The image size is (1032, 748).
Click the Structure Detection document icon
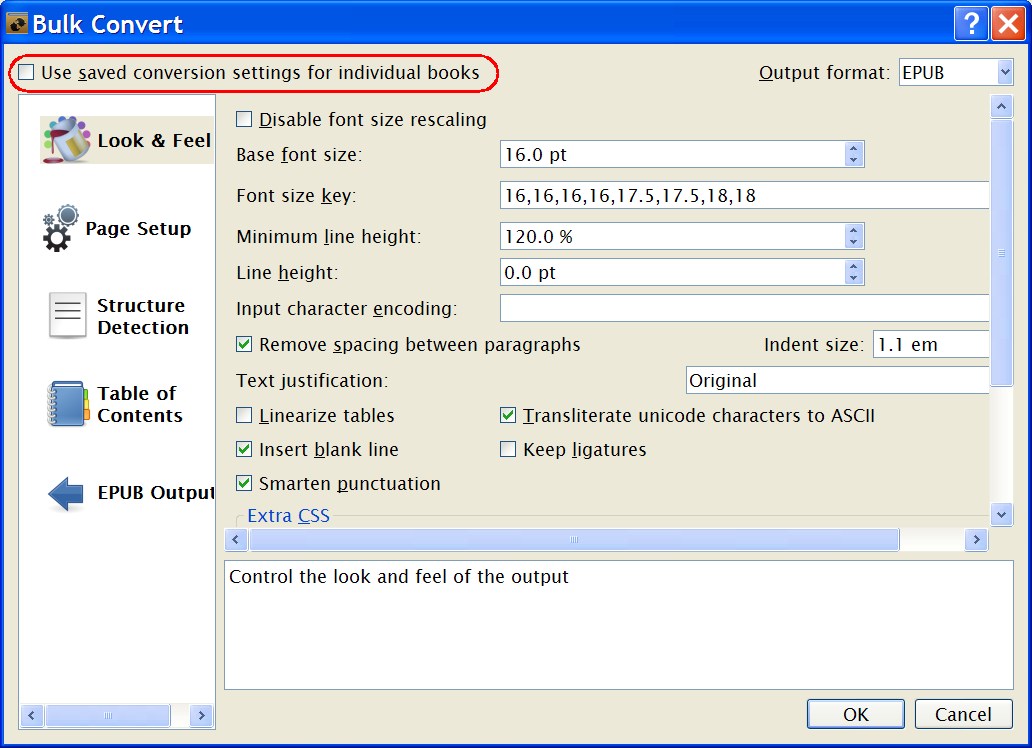pyautogui.click(x=67, y=315)
